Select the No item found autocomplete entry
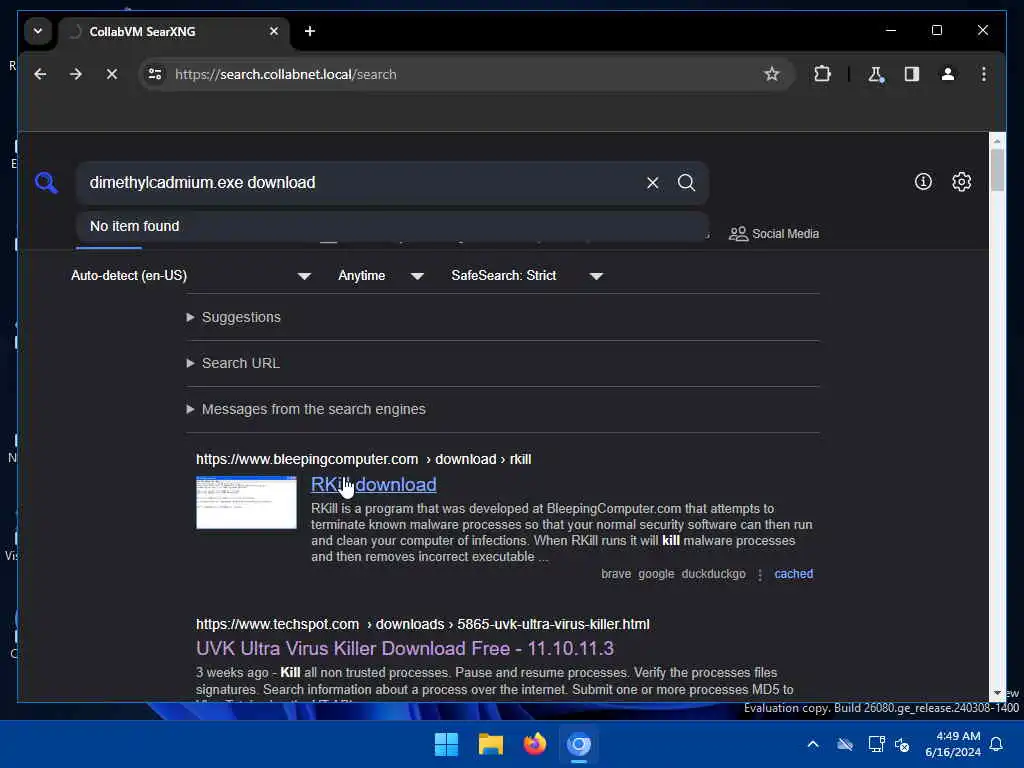 coord(392,226)
